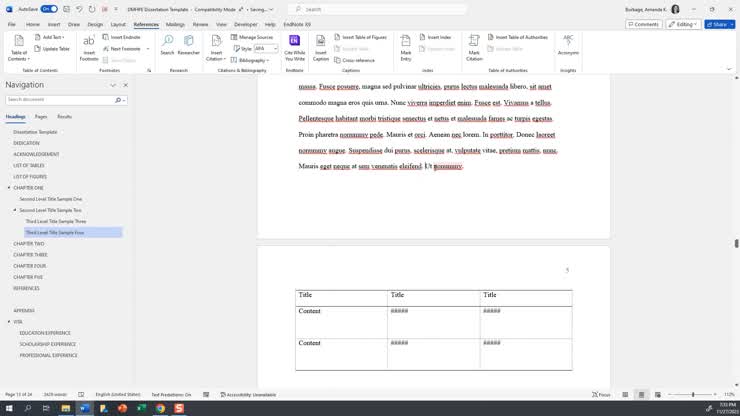
Task: Click Accessibility status in status bar
Action: point(248,395)
